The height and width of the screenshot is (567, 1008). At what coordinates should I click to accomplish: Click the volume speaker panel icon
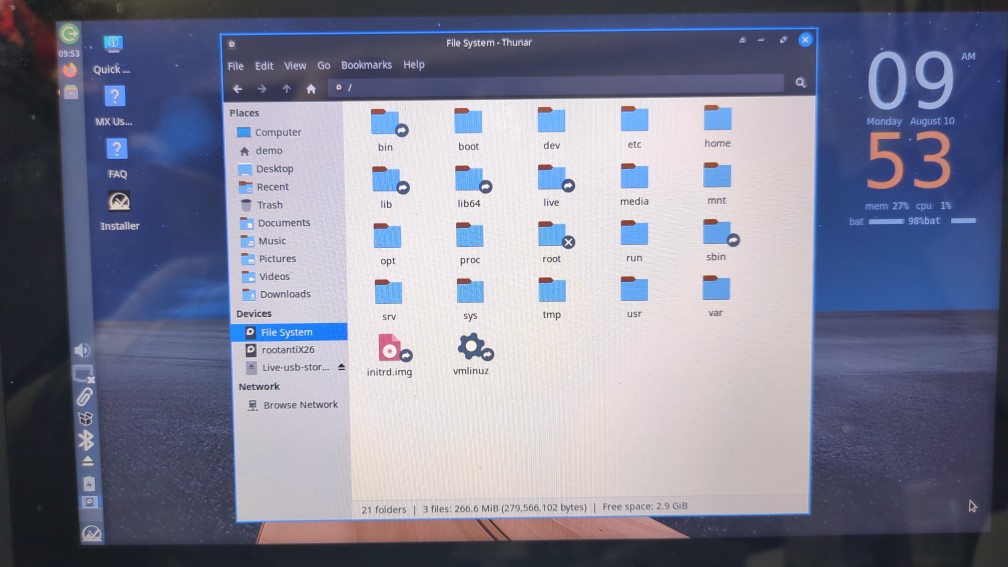click(x=82, y=350)
